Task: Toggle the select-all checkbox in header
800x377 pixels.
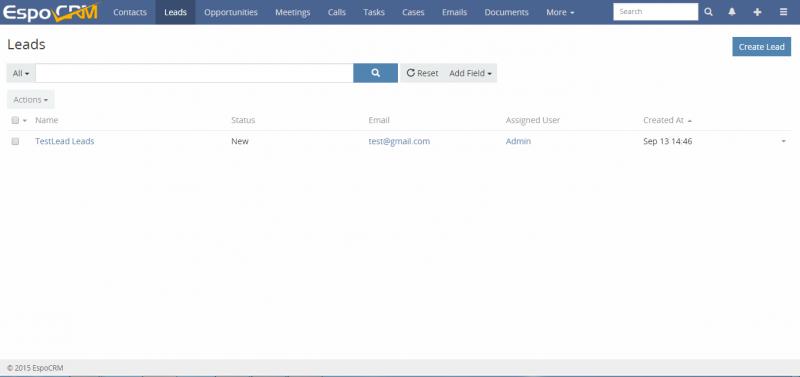Action: [x=15, y=120]
